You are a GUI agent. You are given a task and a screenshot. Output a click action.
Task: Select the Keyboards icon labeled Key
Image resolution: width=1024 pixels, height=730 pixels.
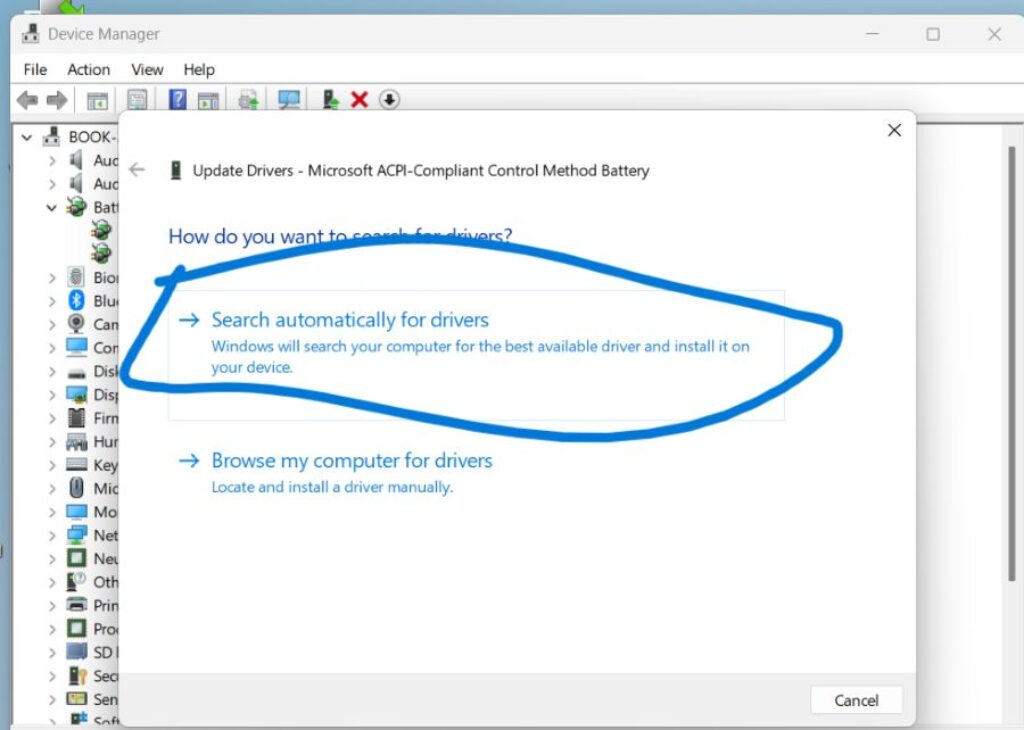click(x=76, y=464)
